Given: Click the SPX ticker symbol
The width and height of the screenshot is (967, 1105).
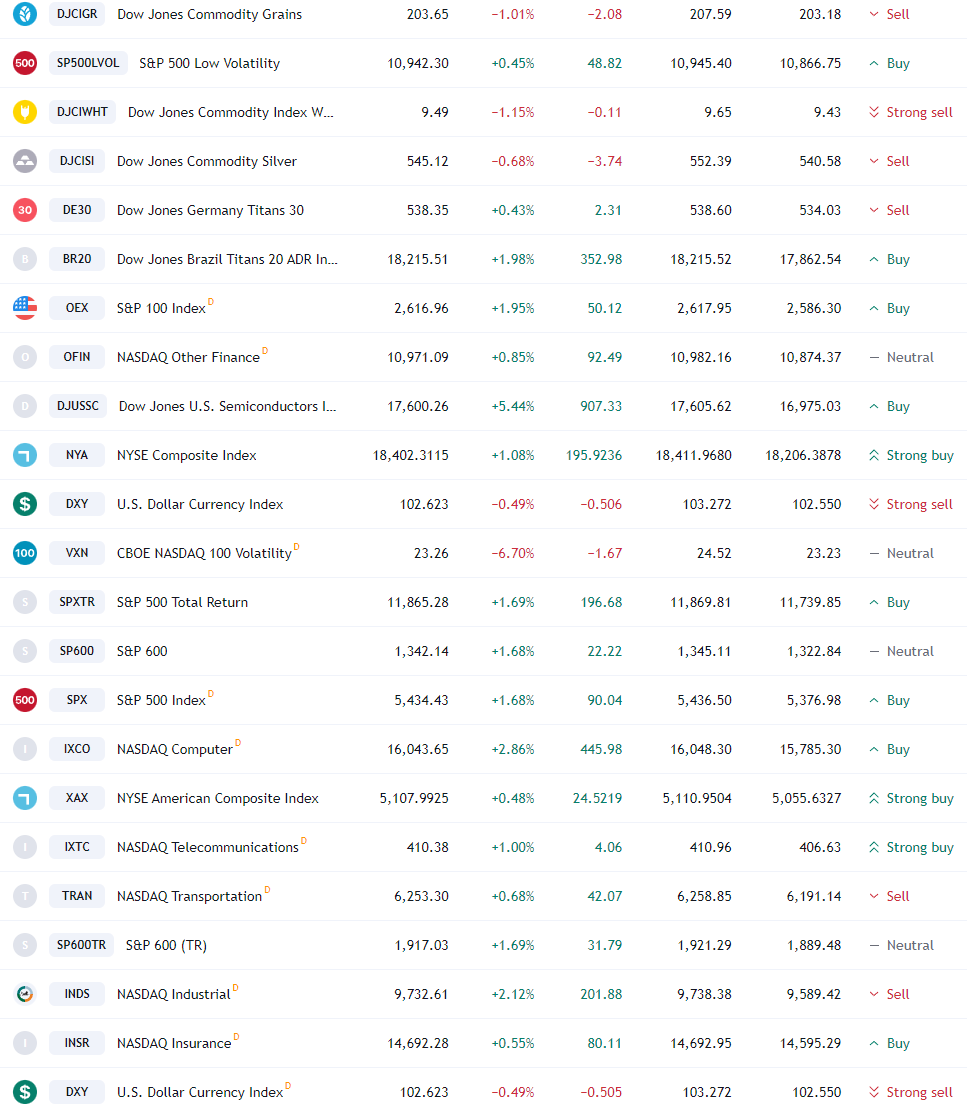Looking at the screenshot, I should tap(77, 700).
